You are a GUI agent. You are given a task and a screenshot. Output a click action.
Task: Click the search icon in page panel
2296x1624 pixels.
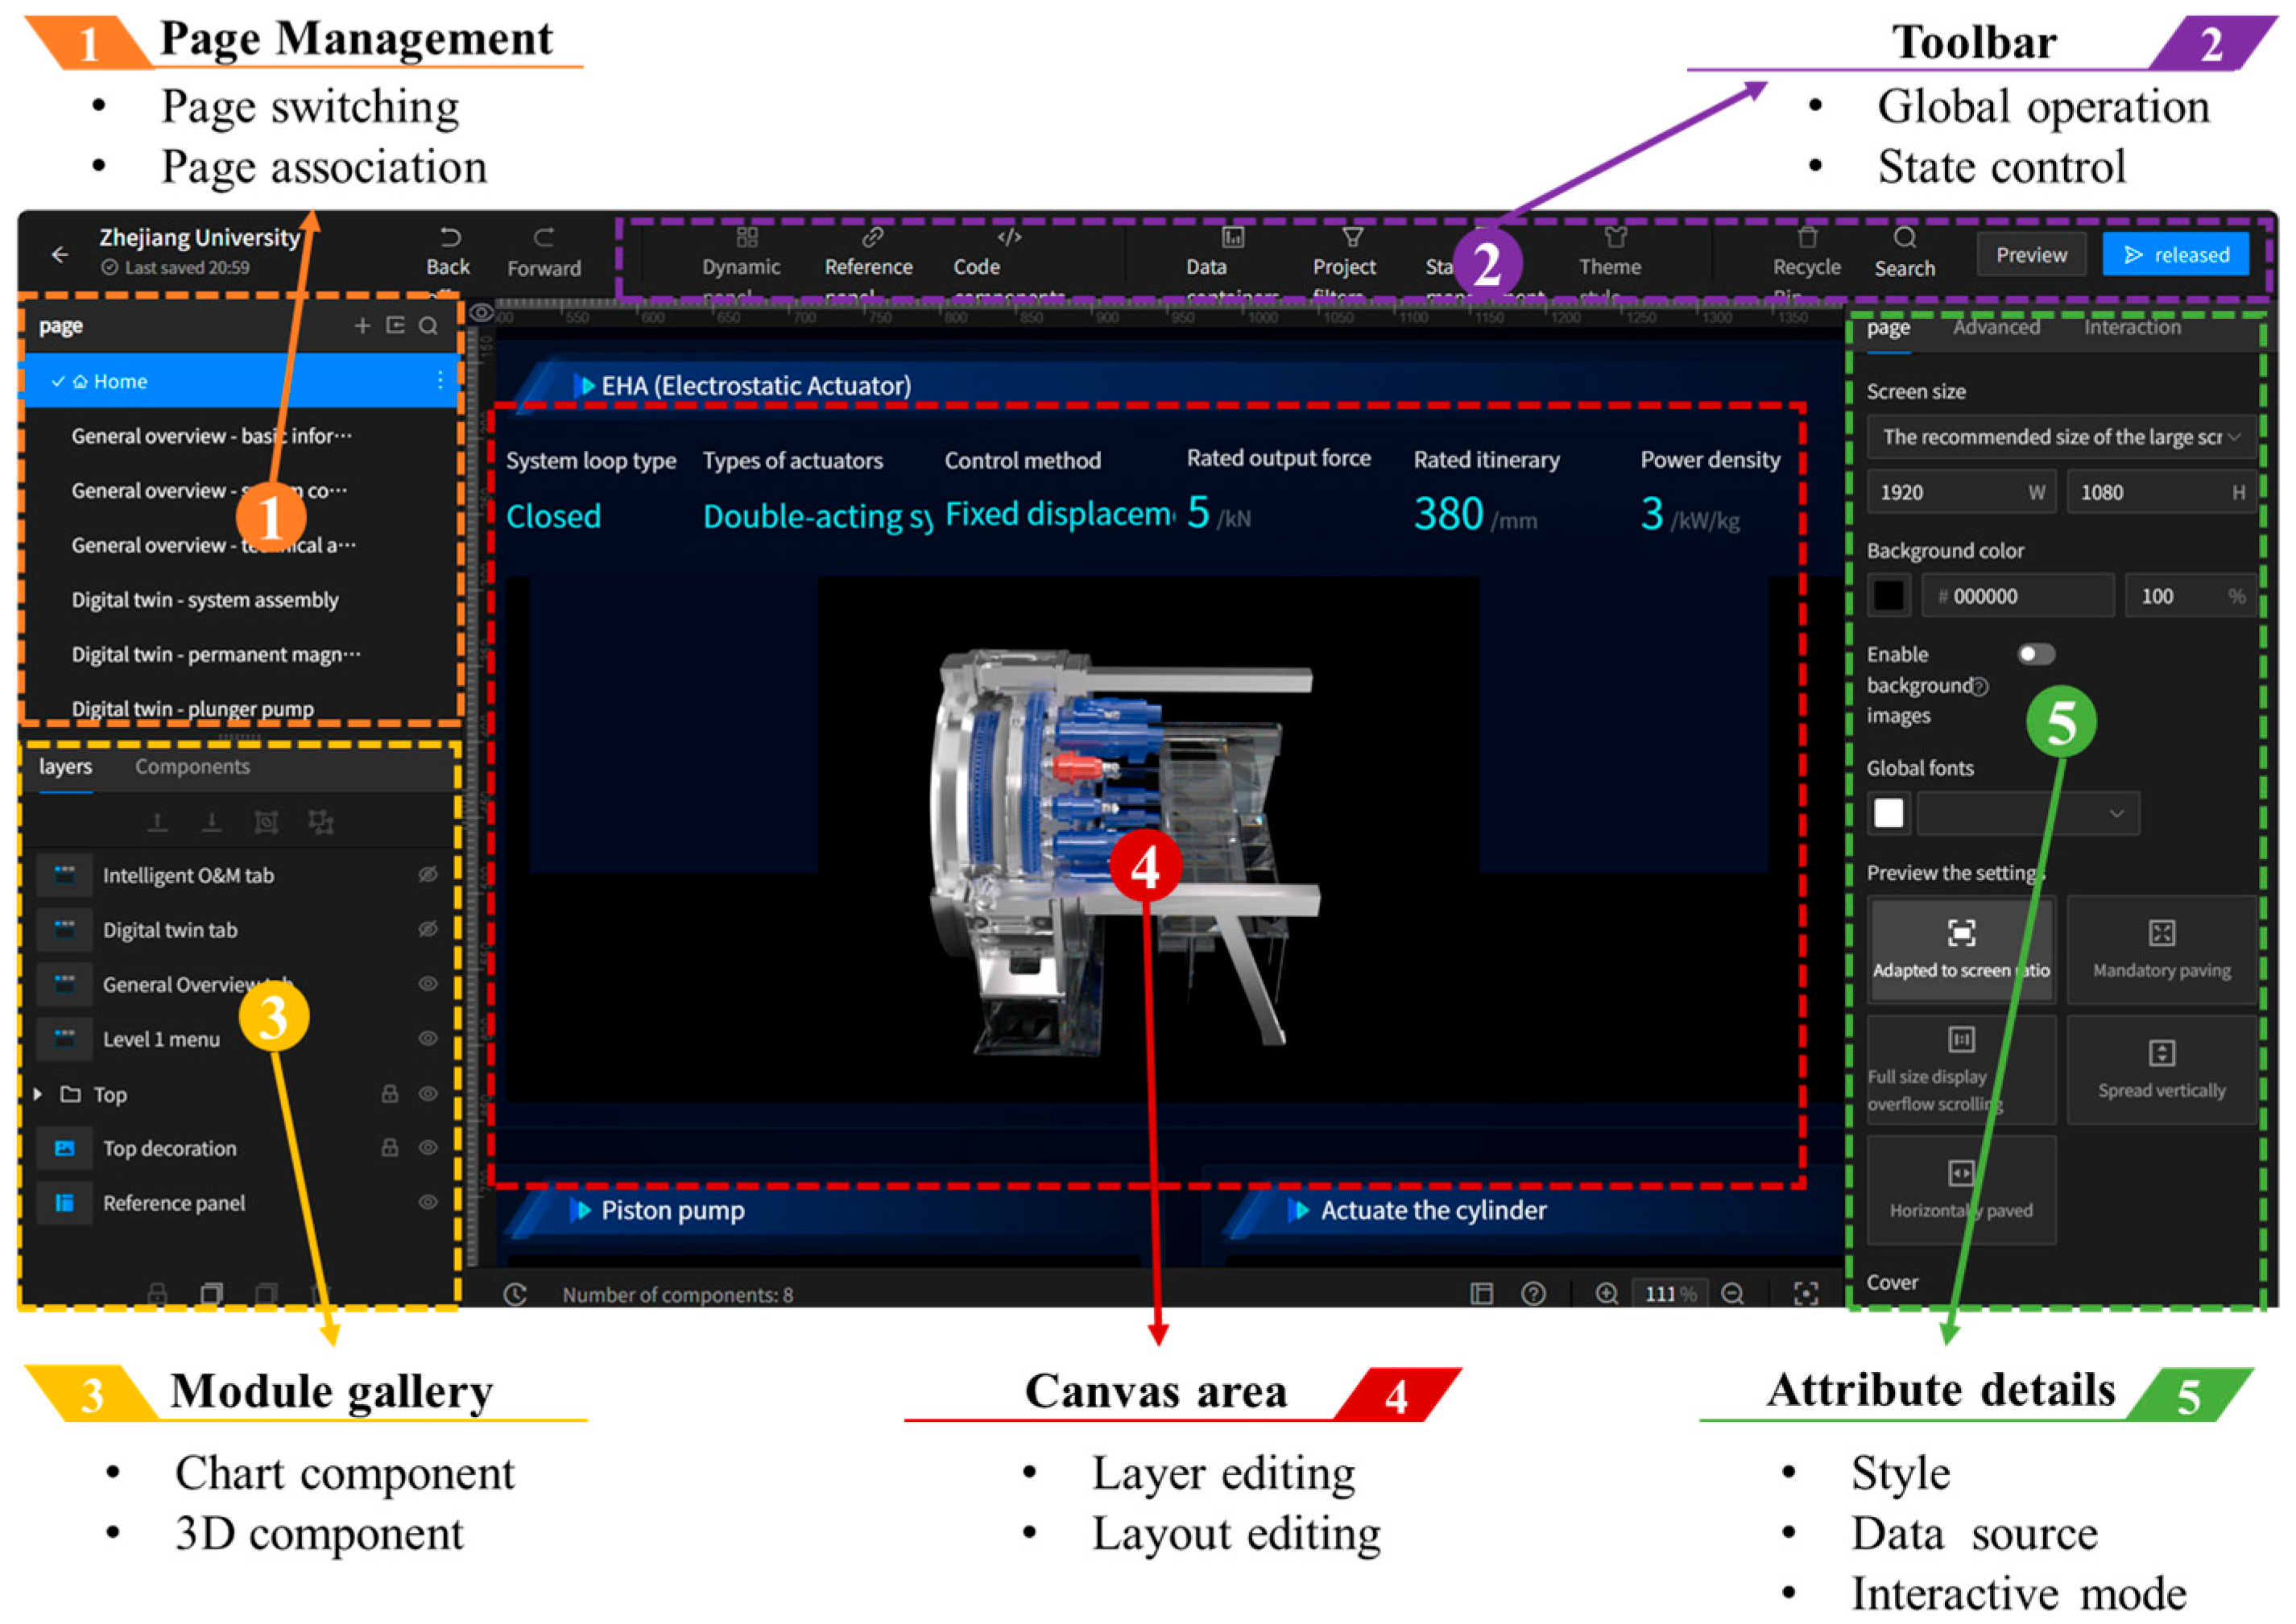428,326
